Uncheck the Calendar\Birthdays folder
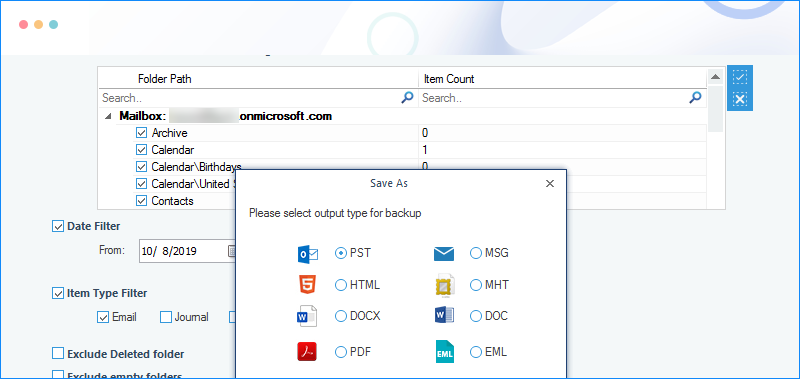800x379 pixels. [x=141, y=167]
